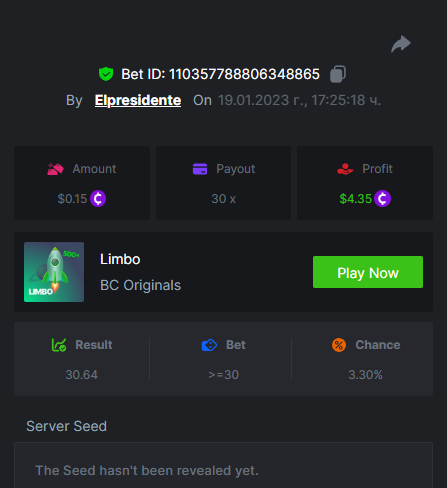
Task: Click the share arrow icon
Action: click(401, 44)
